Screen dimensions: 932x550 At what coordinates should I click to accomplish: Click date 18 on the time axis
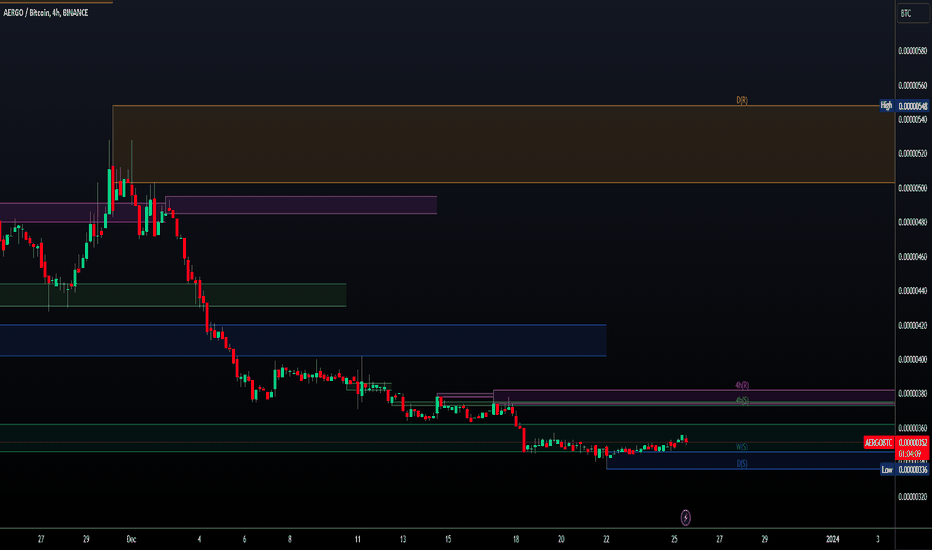516,539
